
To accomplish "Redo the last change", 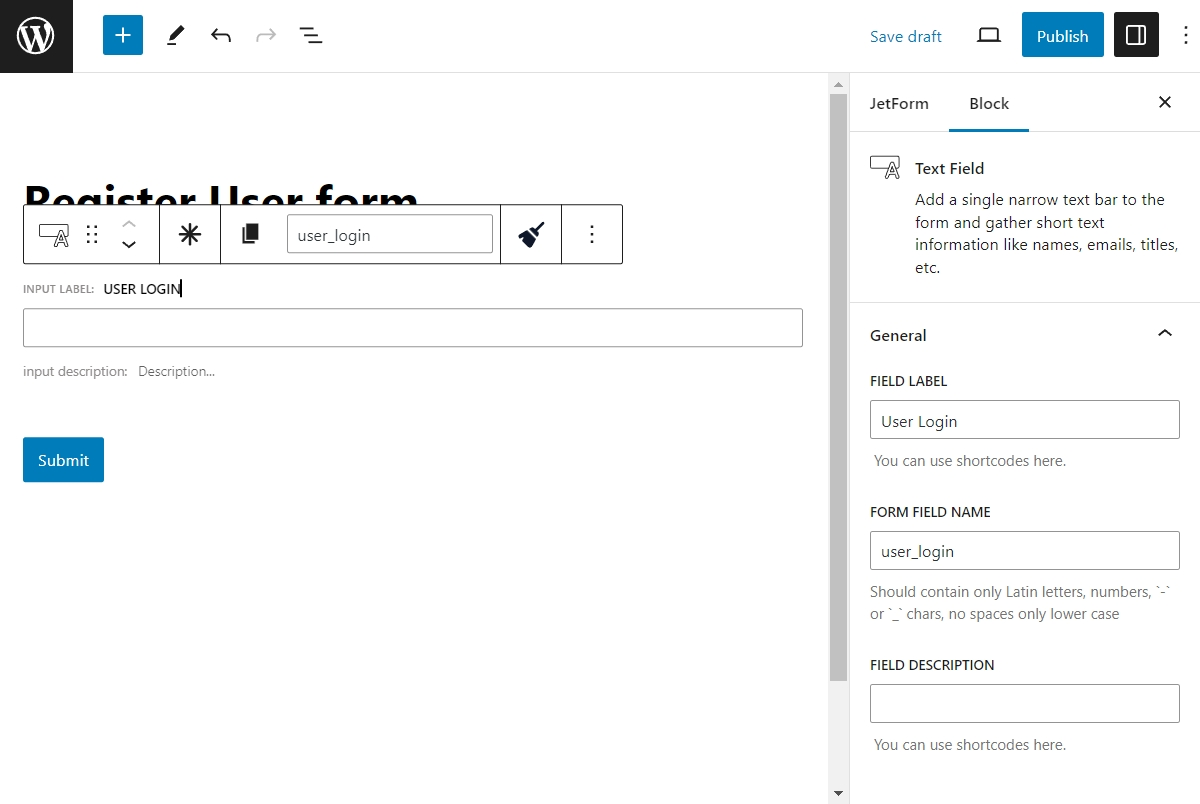I will (x=265, y=34).
